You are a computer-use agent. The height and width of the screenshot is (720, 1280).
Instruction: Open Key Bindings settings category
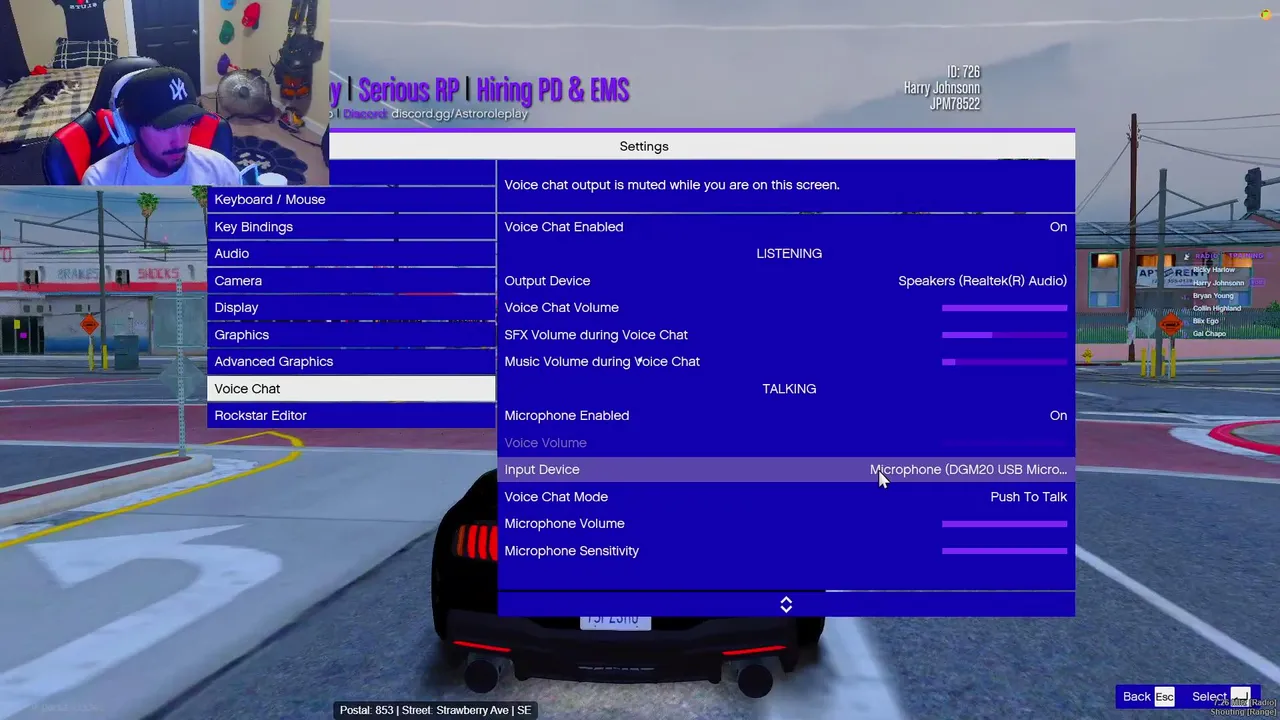[x=351, y=227]
